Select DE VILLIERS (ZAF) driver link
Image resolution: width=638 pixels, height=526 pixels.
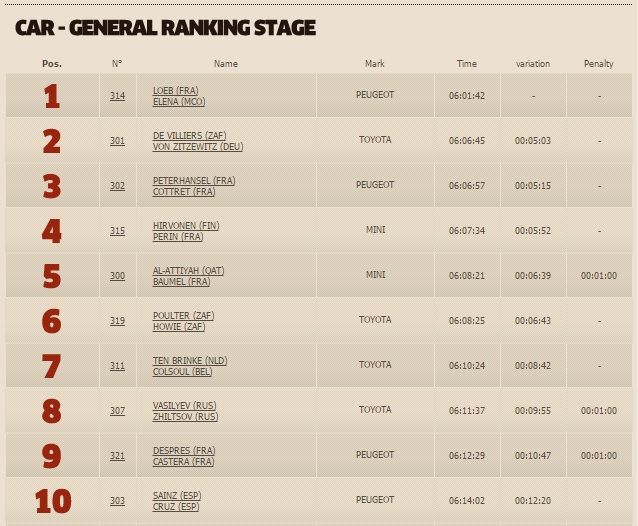tap(186, 136)
